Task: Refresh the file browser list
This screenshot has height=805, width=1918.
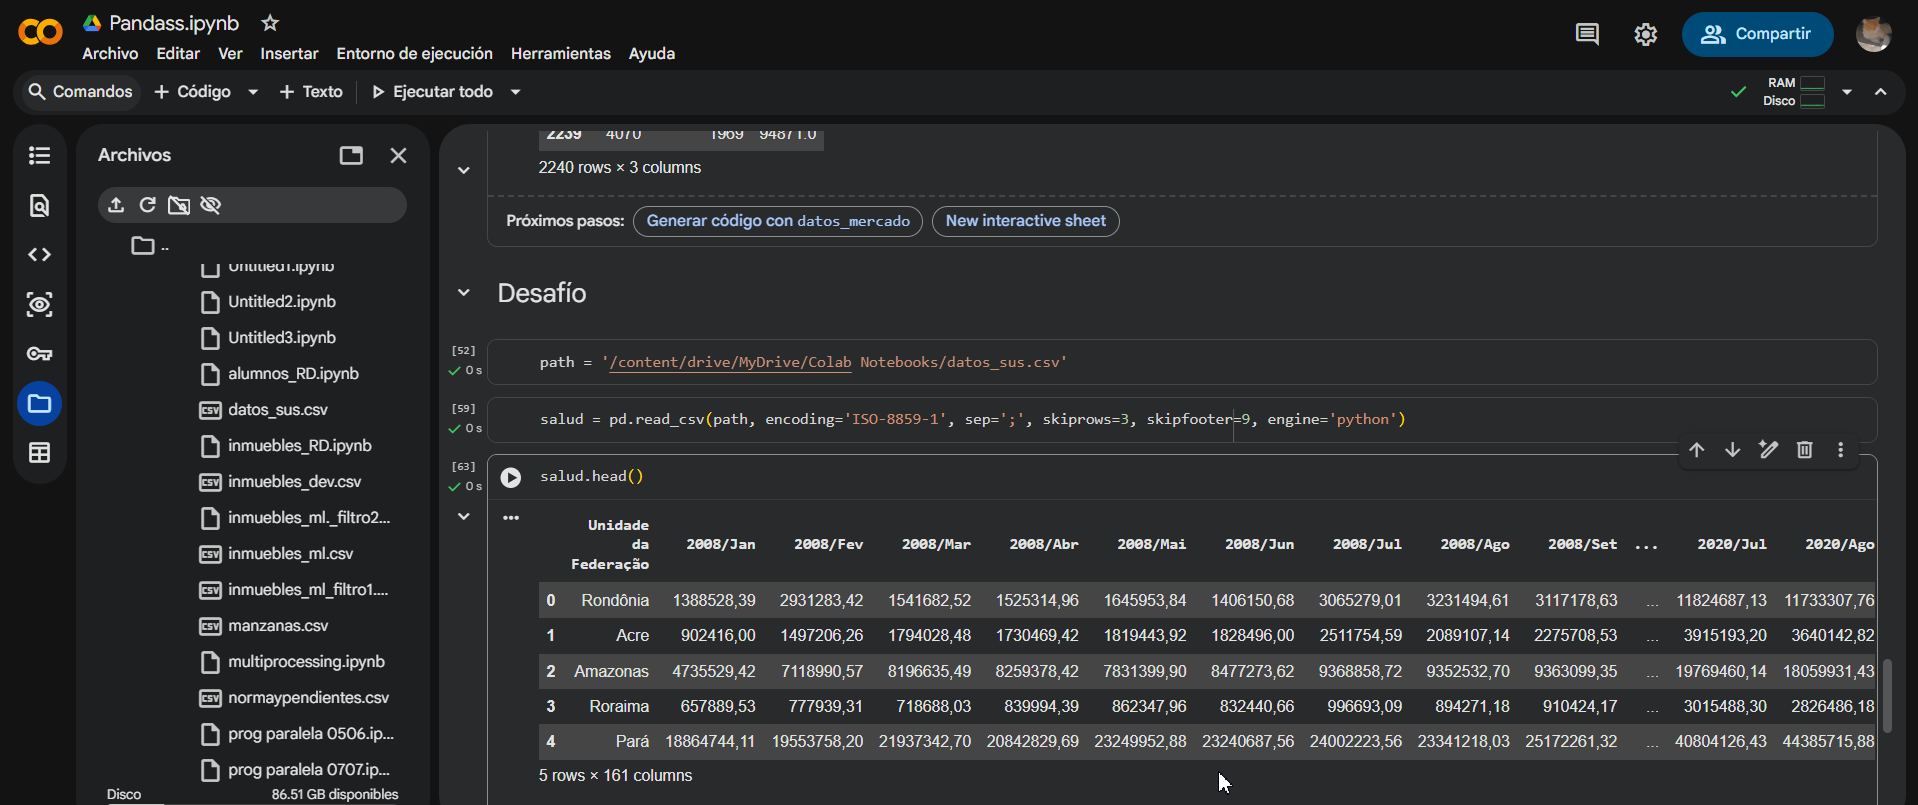Action: coord(147,205)
